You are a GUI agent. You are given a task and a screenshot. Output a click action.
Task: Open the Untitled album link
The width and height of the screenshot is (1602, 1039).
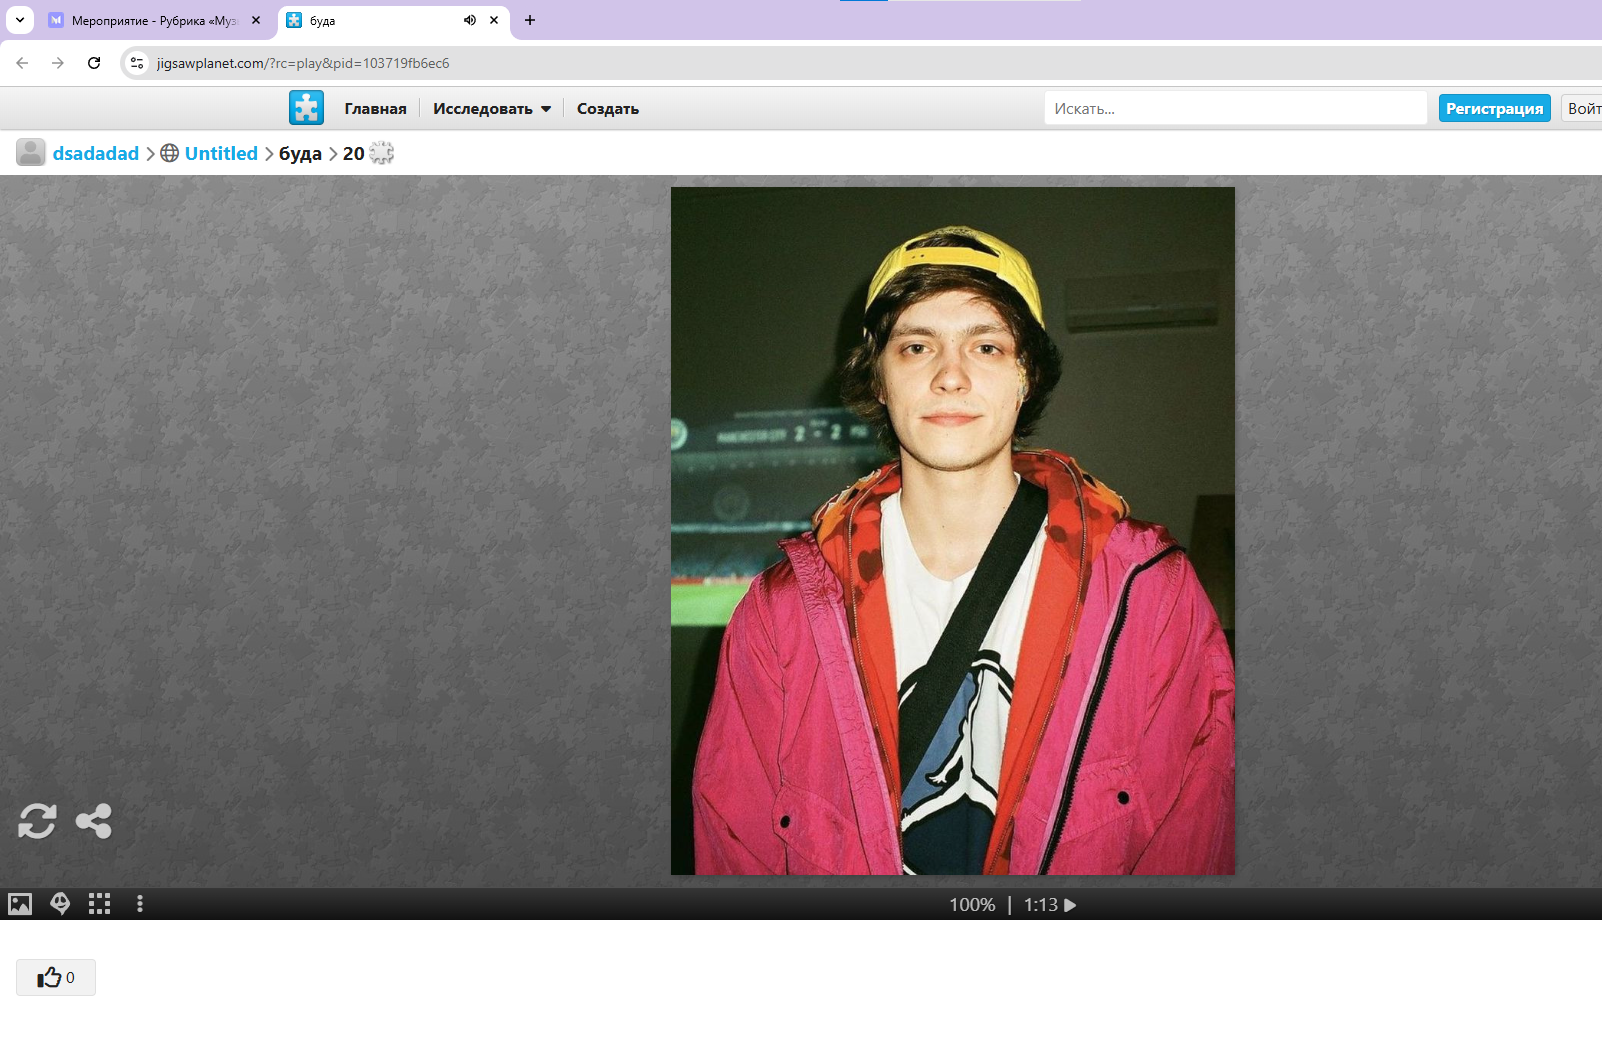pos(221,153)
